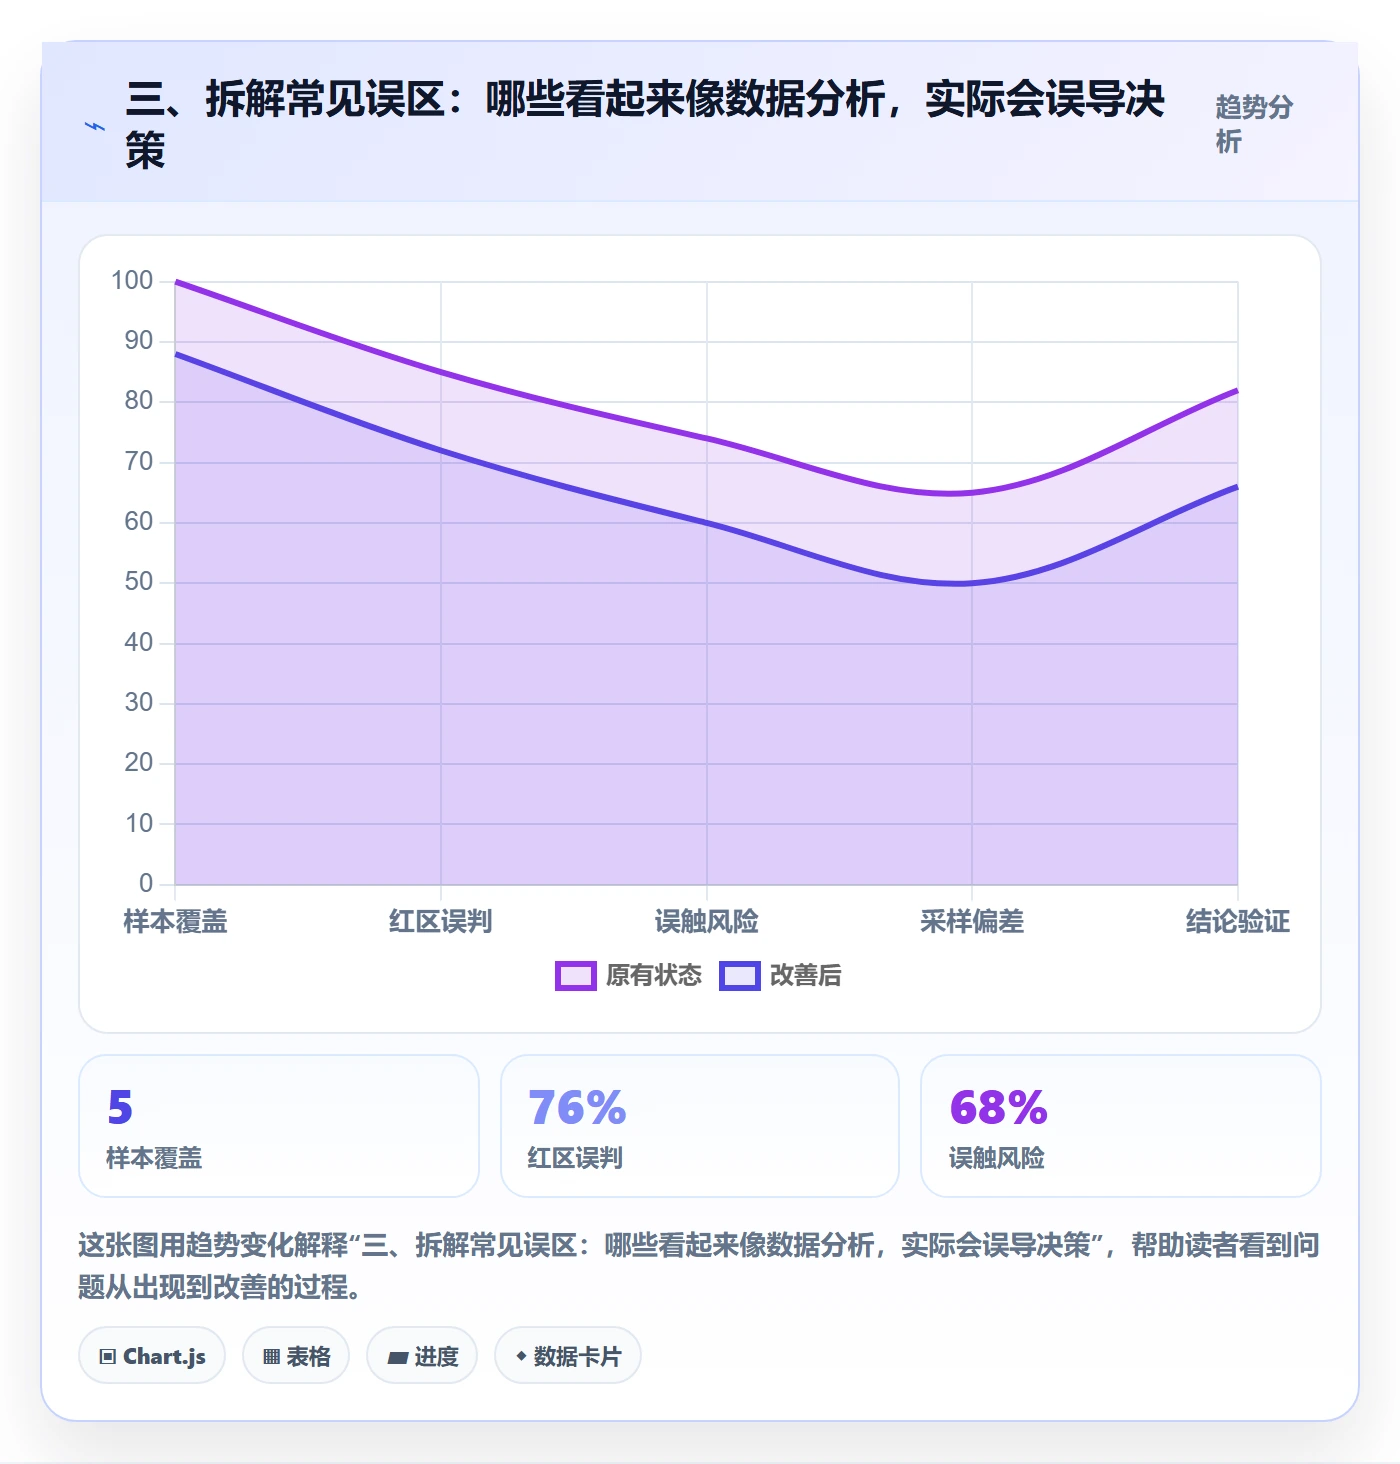Click the 20 y-axis tick label
This screenshot has height=1464, width=1400.
139,763
